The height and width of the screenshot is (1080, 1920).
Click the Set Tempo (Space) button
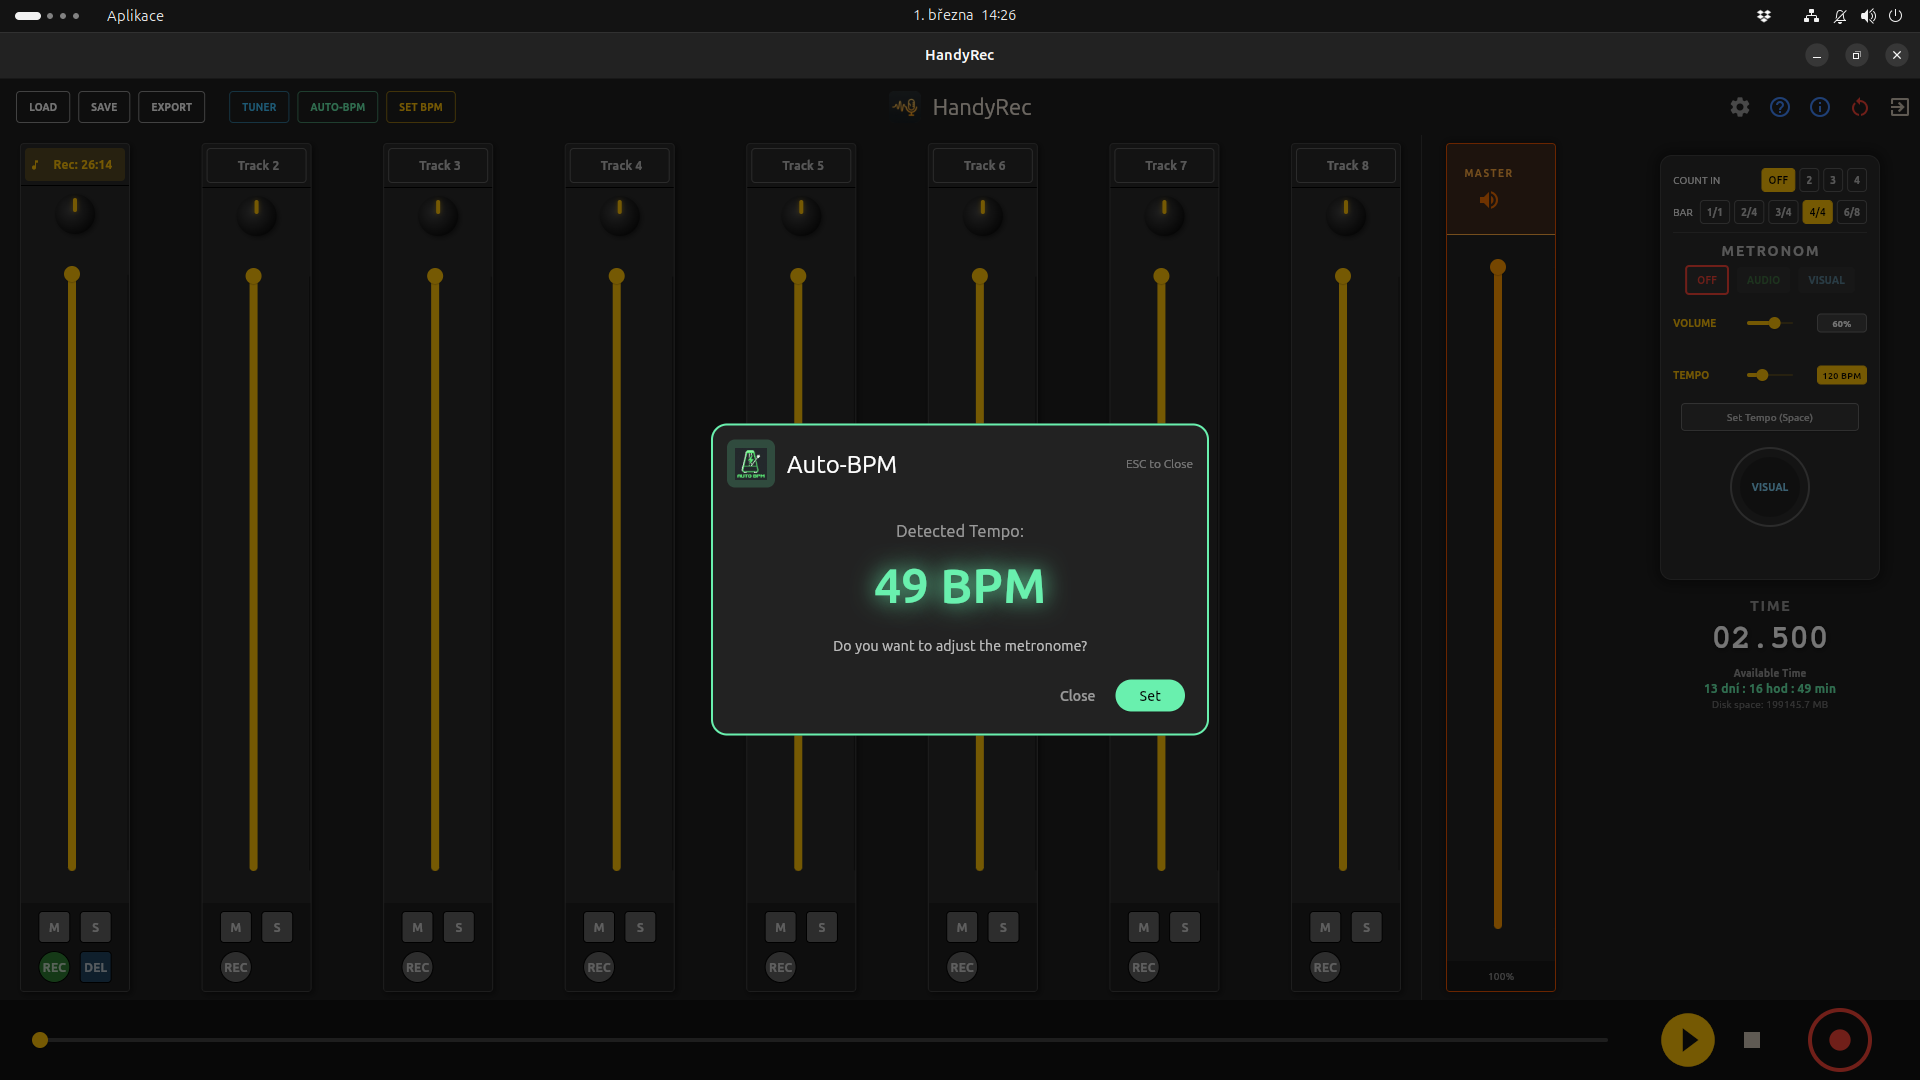[x=1769, y=417]
